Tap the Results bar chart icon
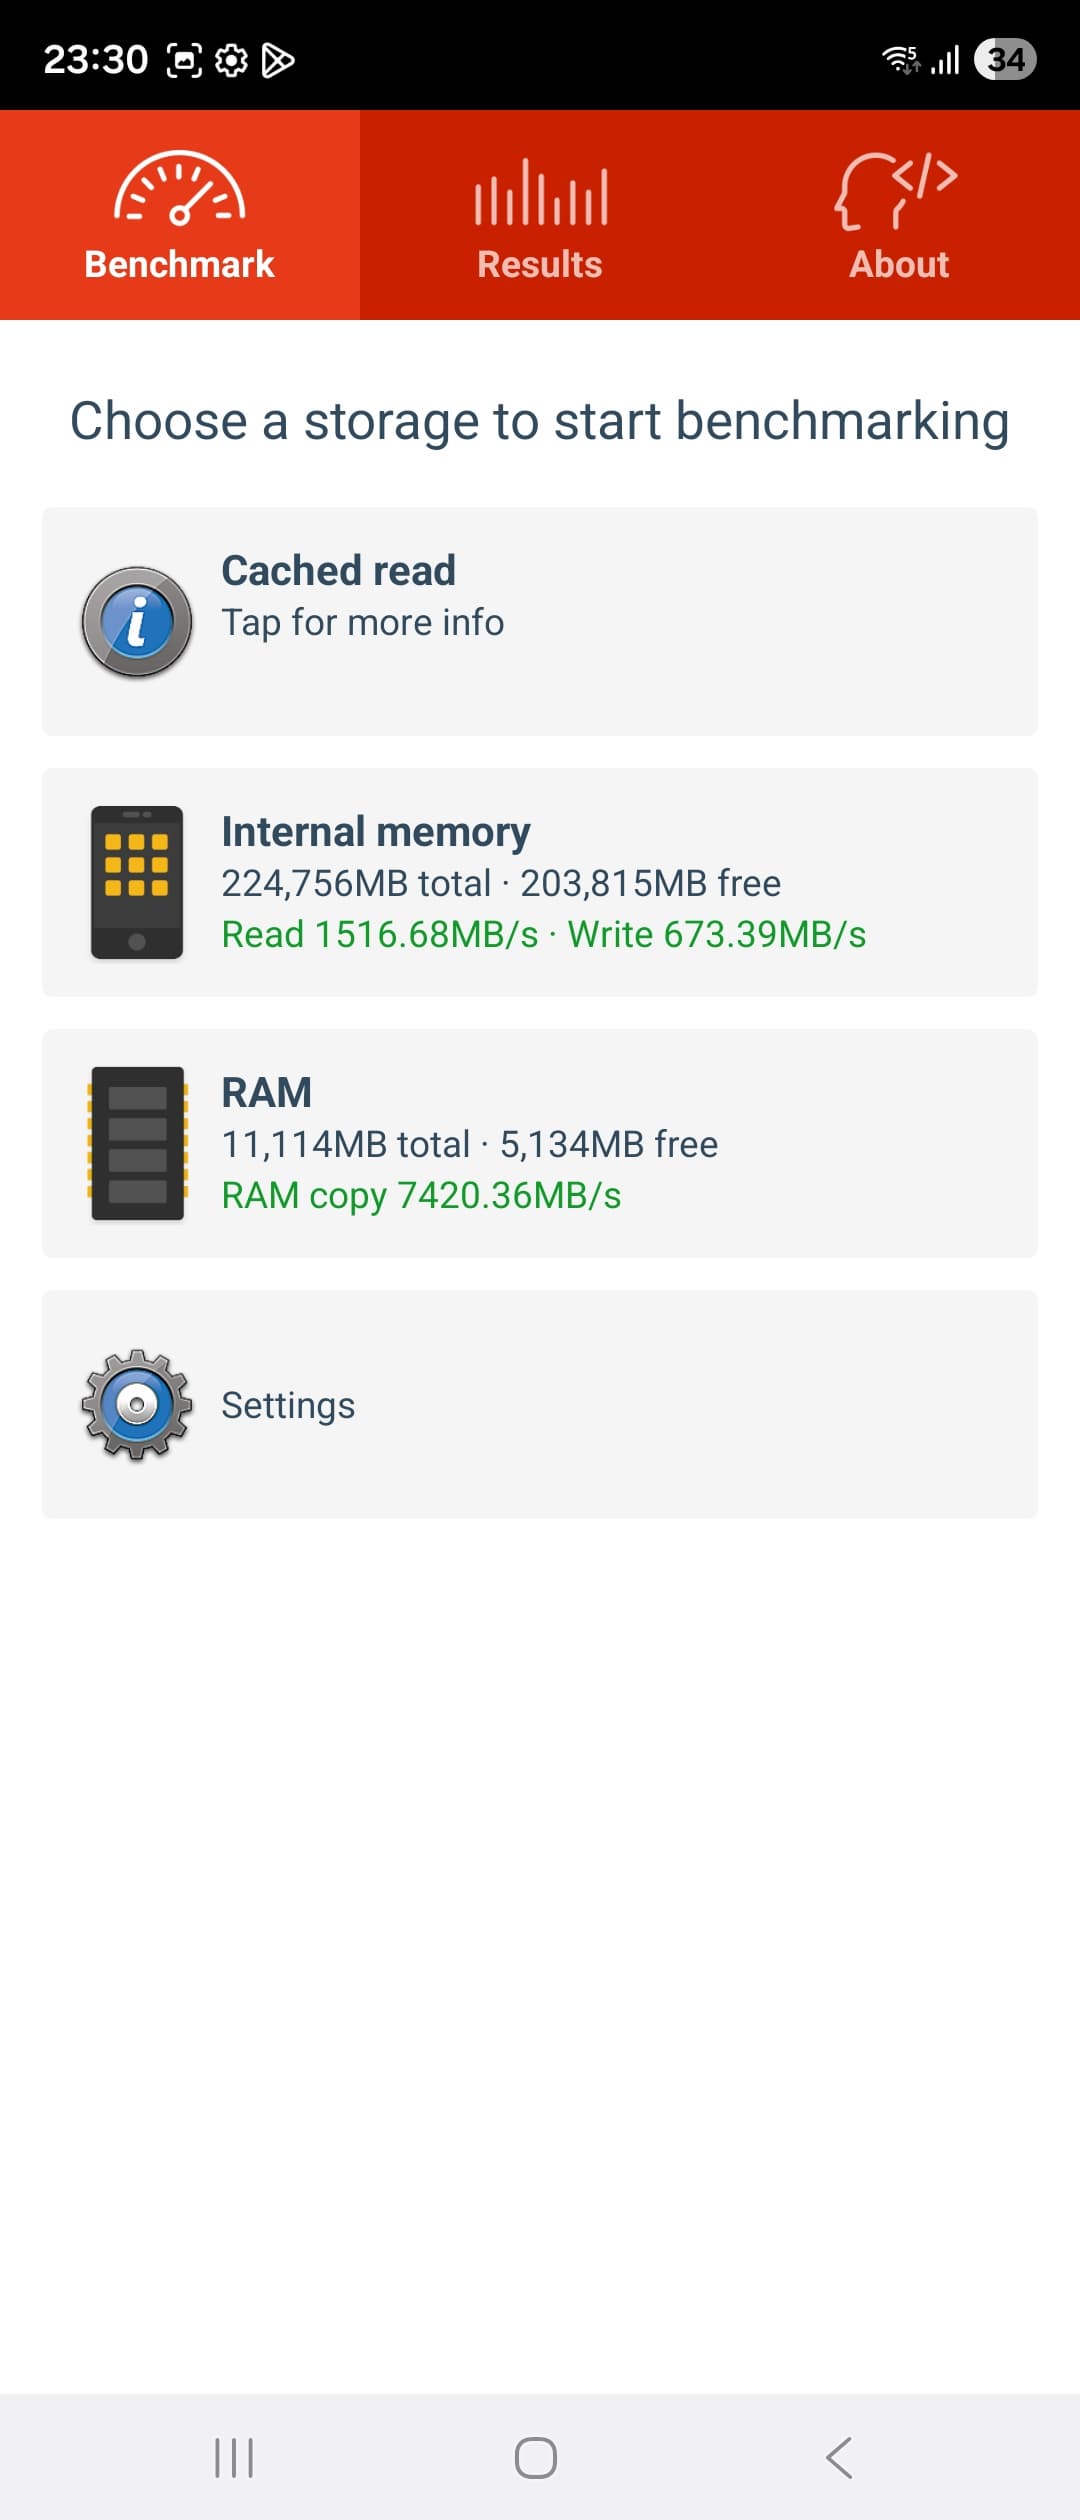Screen dimensions: 1080x2520 (540, 192)
